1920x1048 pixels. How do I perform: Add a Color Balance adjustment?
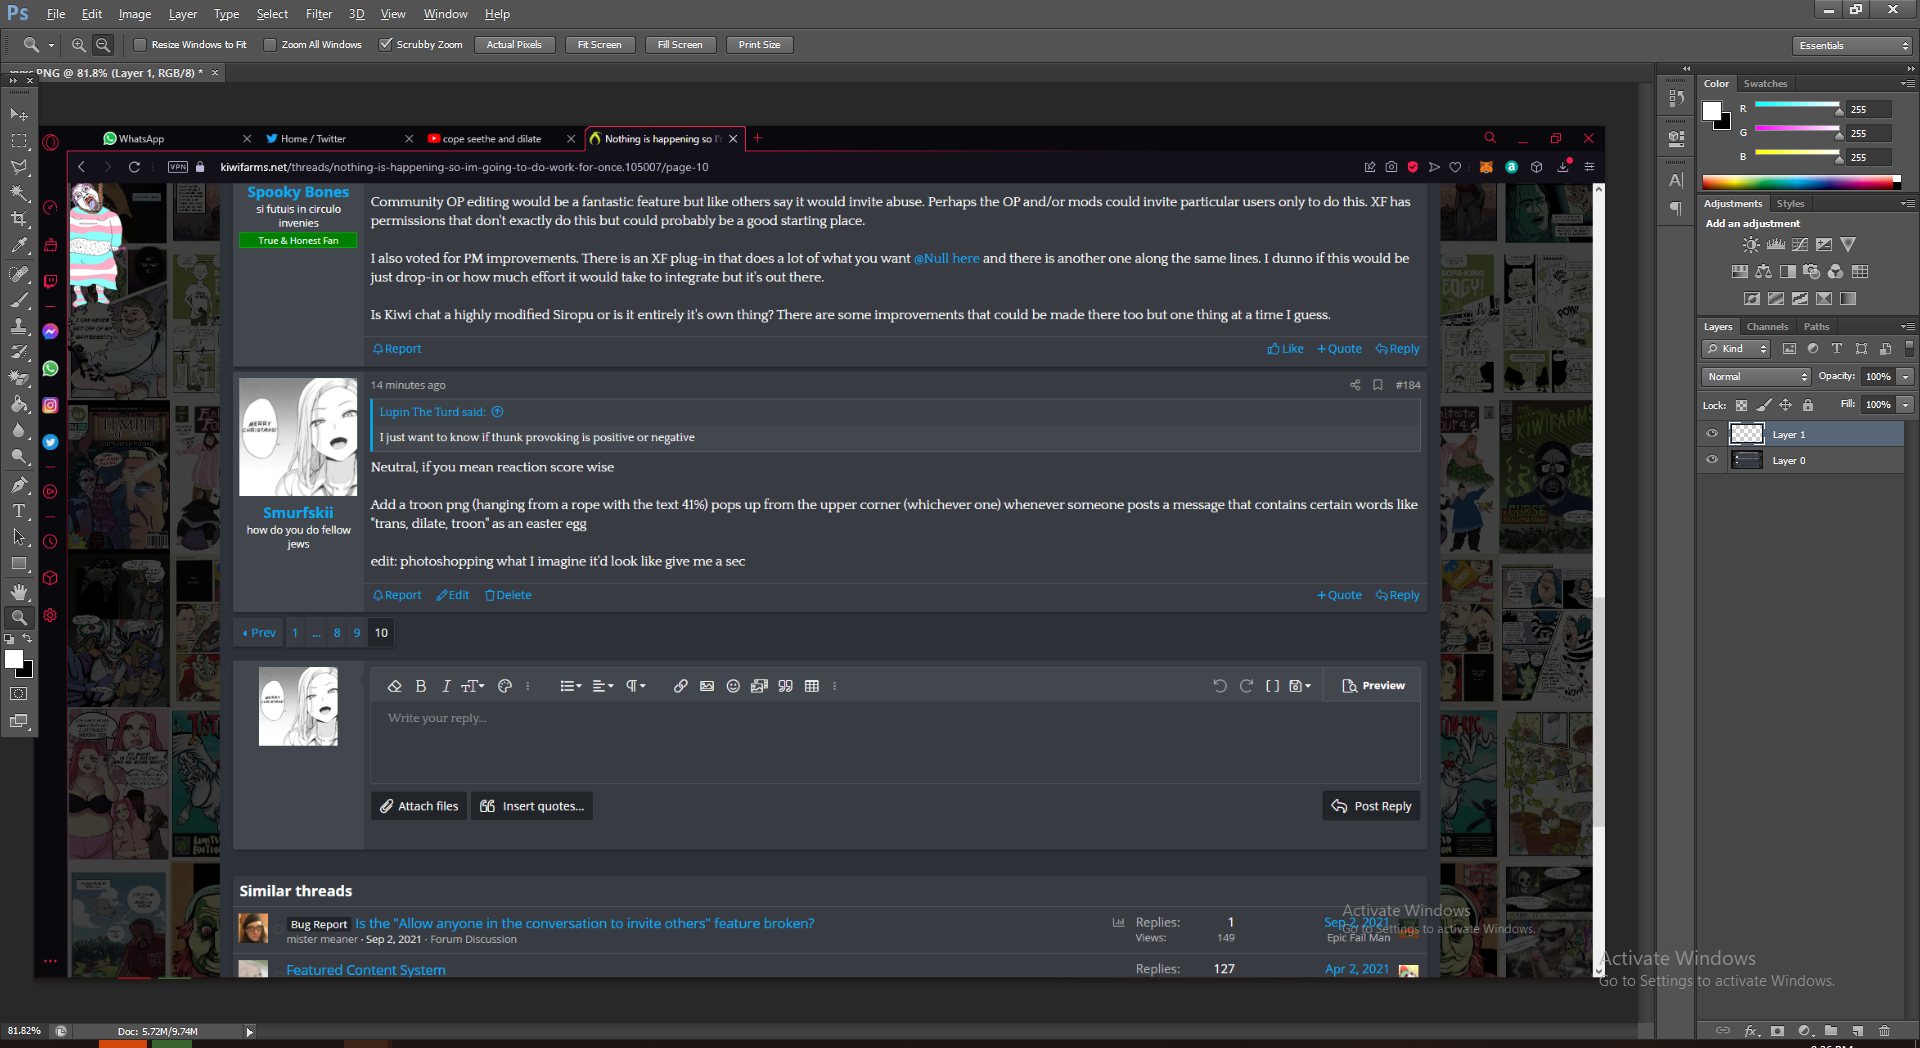[1764, 271]
